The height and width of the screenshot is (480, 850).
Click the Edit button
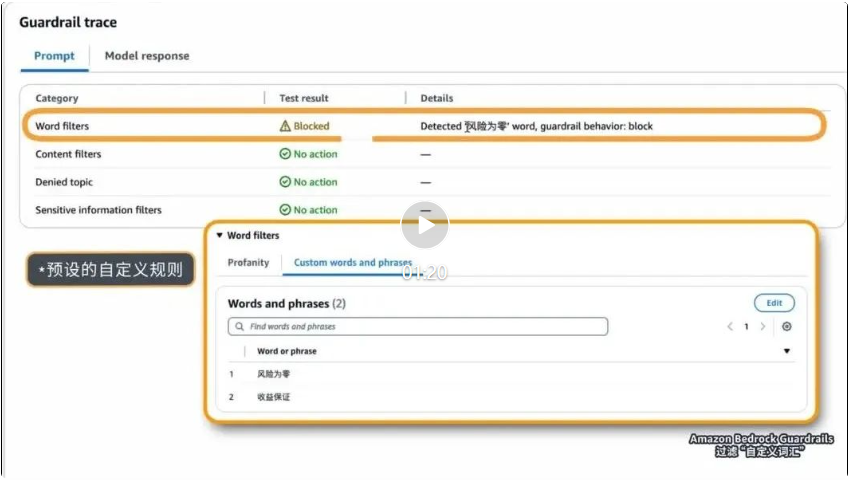point(774,303)
